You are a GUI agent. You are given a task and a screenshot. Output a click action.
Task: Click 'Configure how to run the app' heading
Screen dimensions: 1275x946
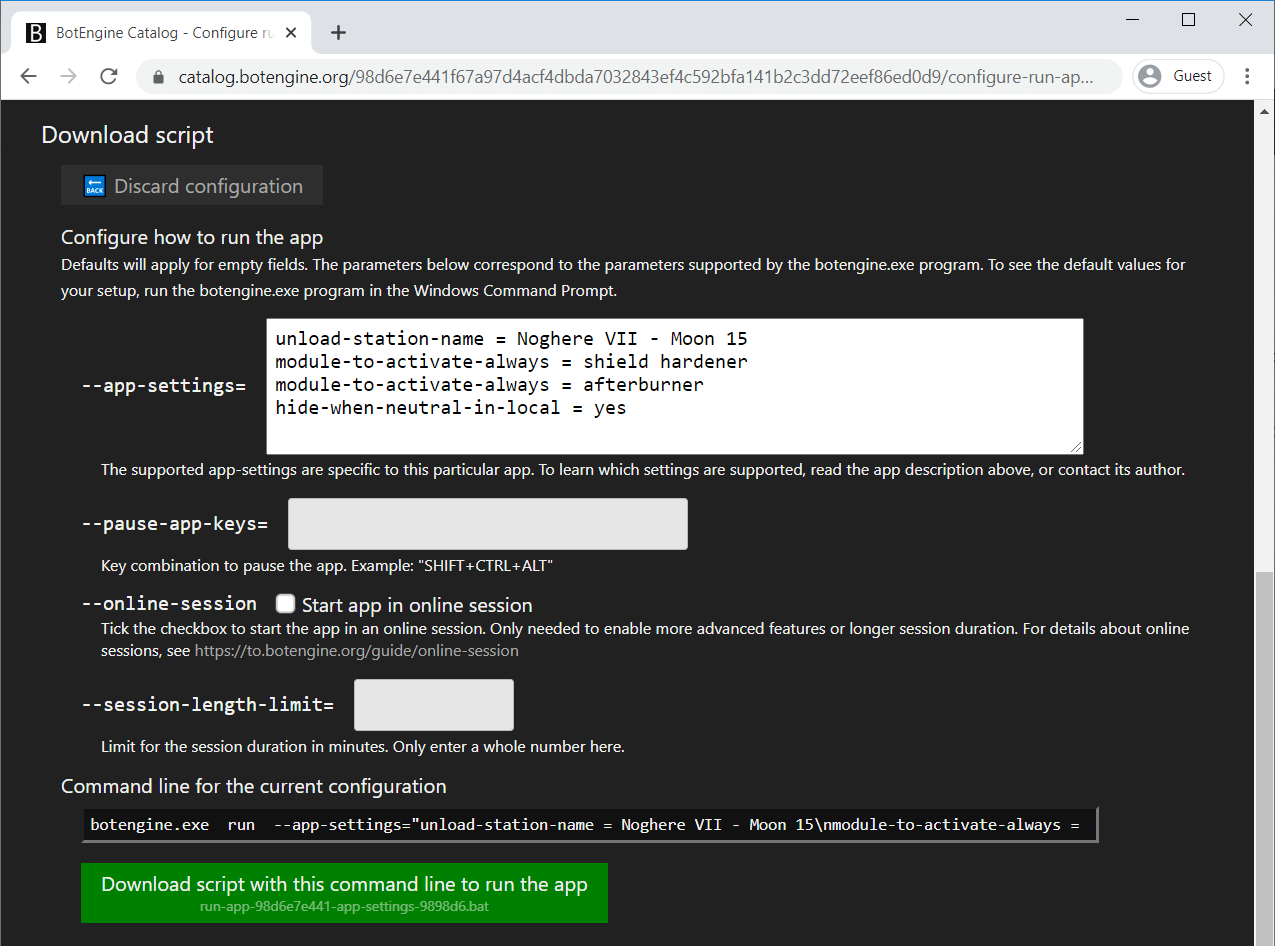pos(192,237)
